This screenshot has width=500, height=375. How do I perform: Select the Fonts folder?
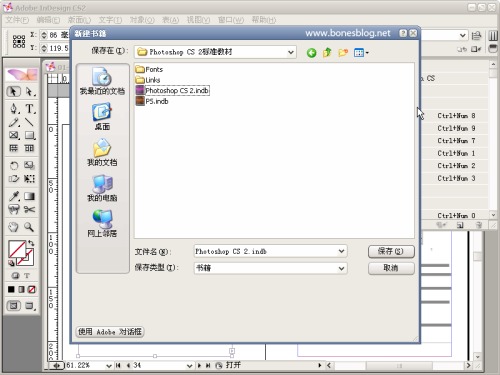click(149, 69)
